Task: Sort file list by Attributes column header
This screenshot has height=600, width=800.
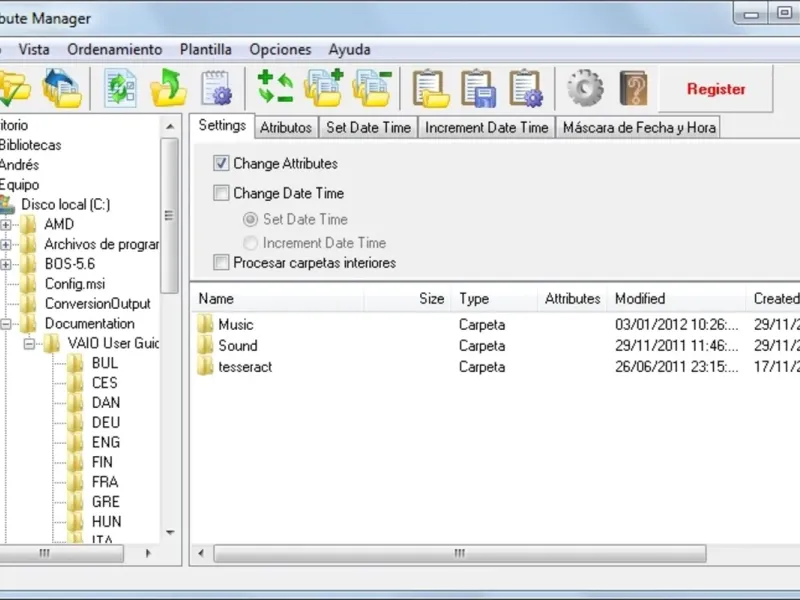Action: click(572, 298)
